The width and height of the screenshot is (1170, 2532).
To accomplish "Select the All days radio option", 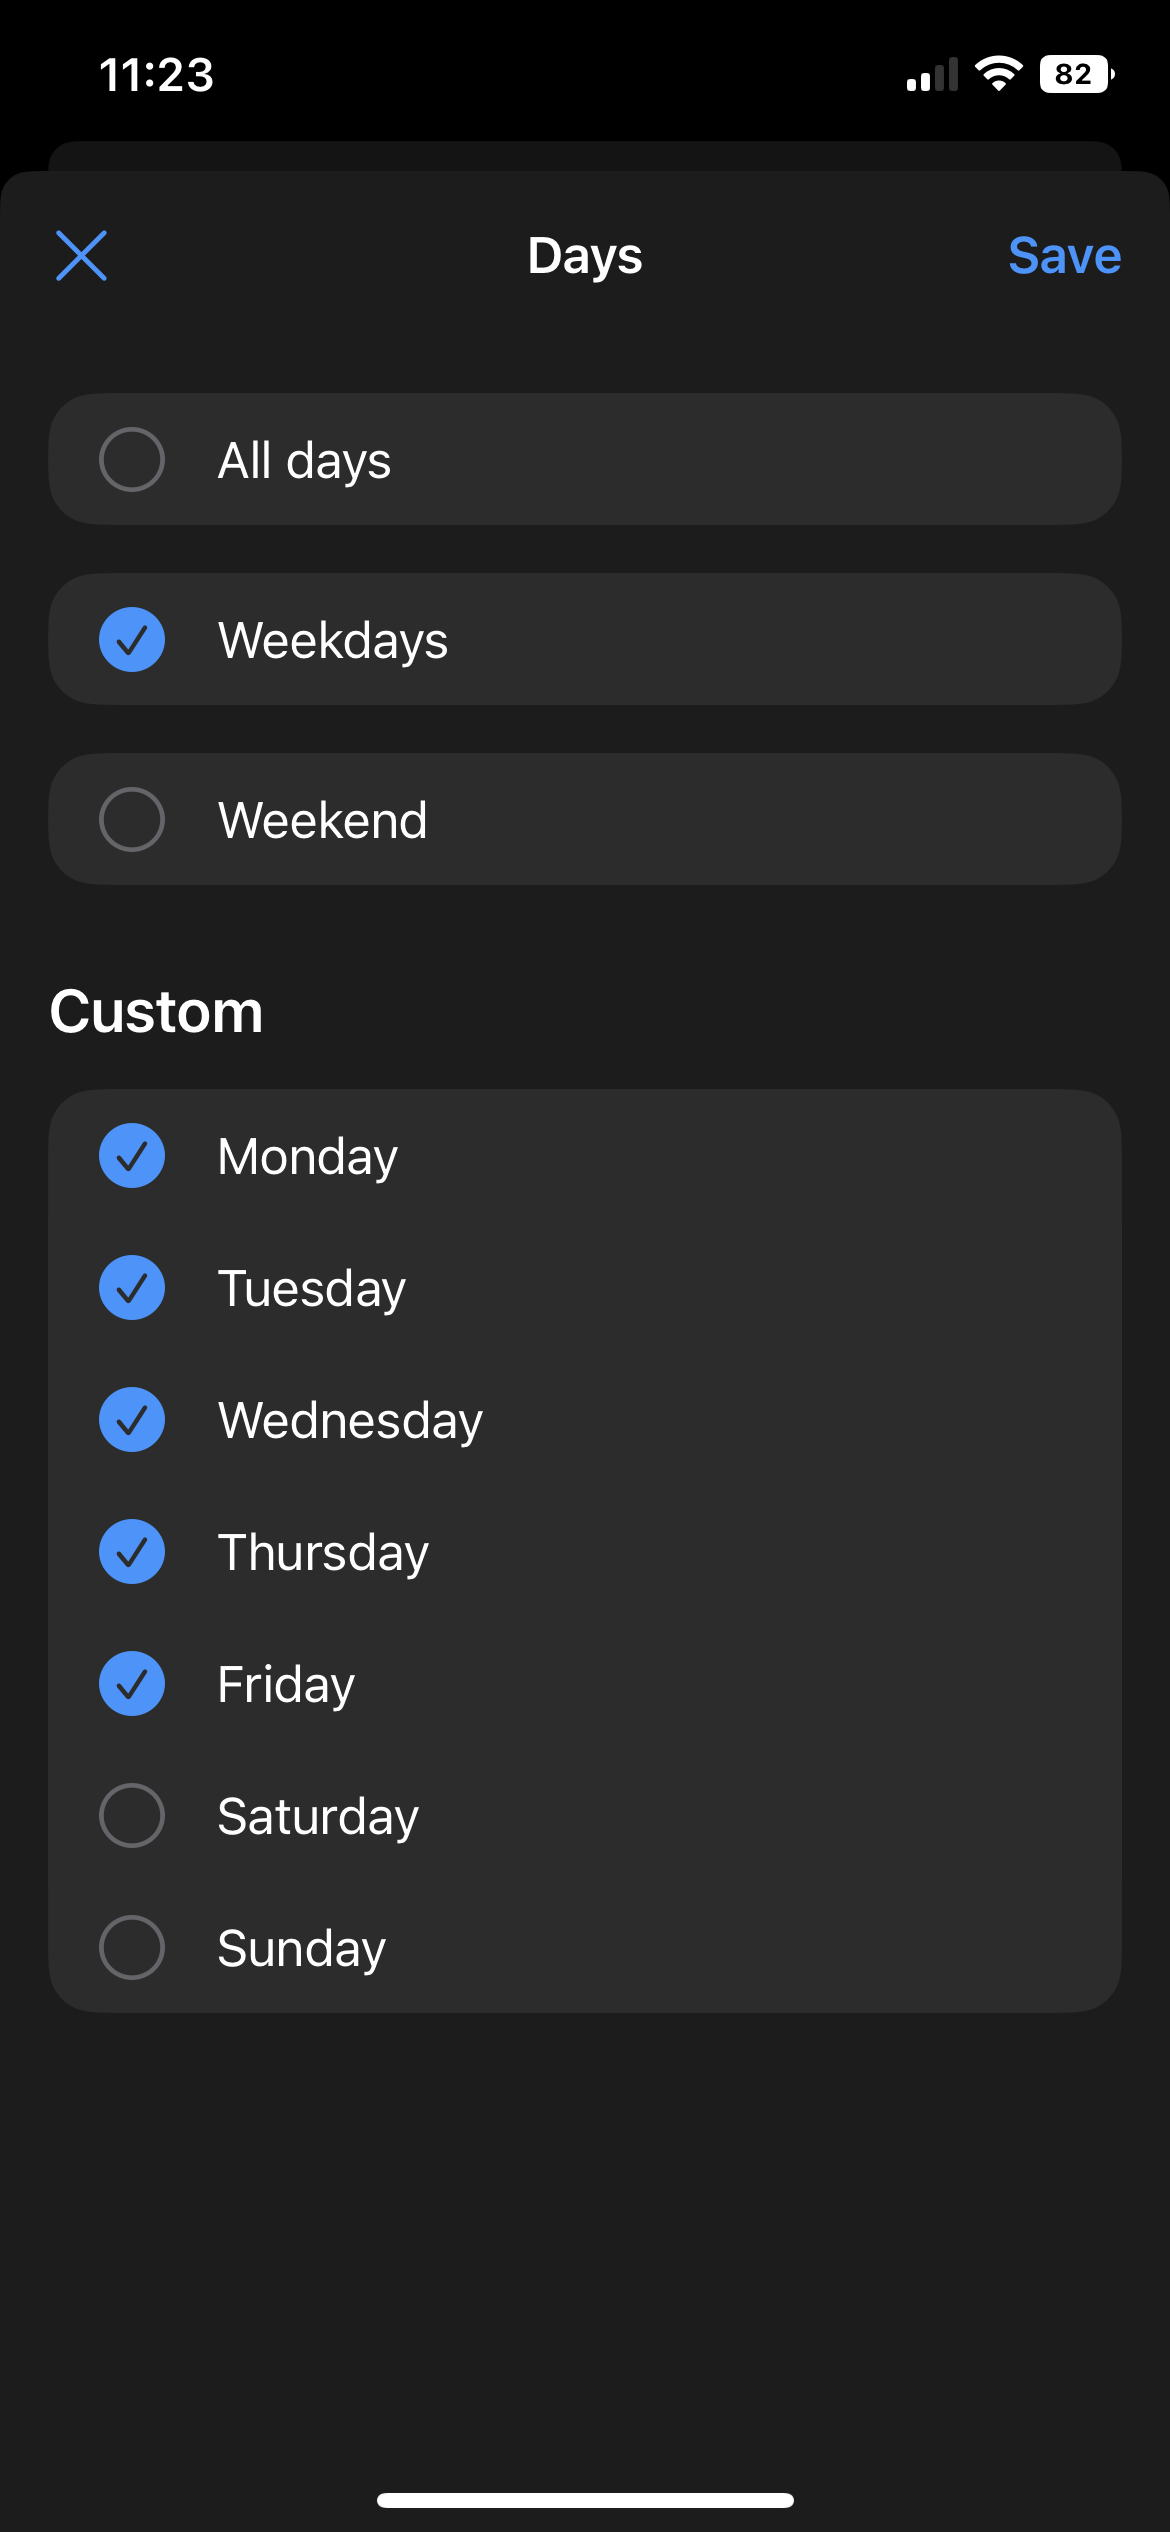I will coord(132,460).
